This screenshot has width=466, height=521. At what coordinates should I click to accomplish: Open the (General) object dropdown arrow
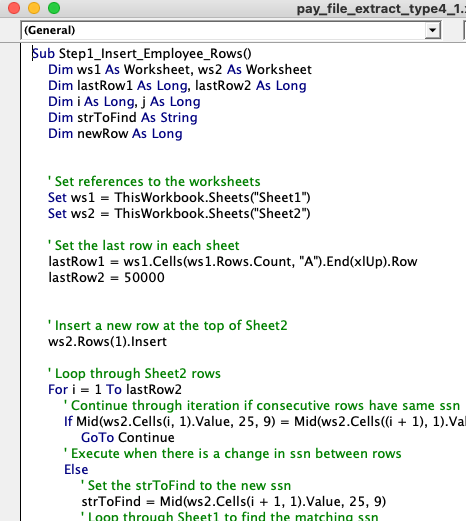coord(433,30)
